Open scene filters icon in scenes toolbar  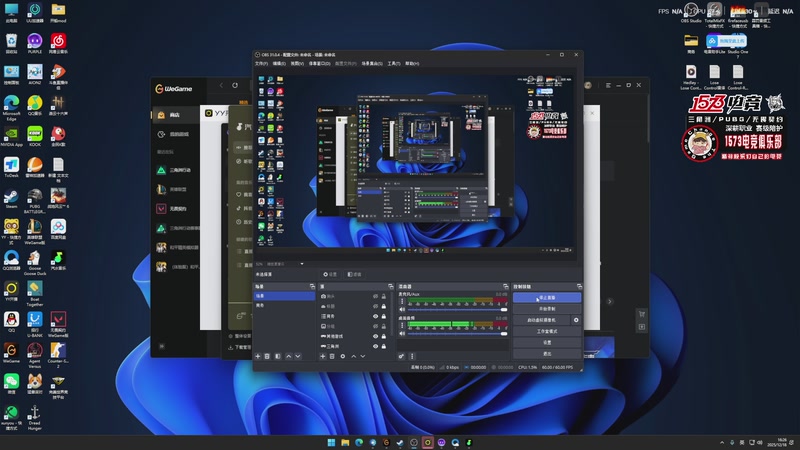278,356
